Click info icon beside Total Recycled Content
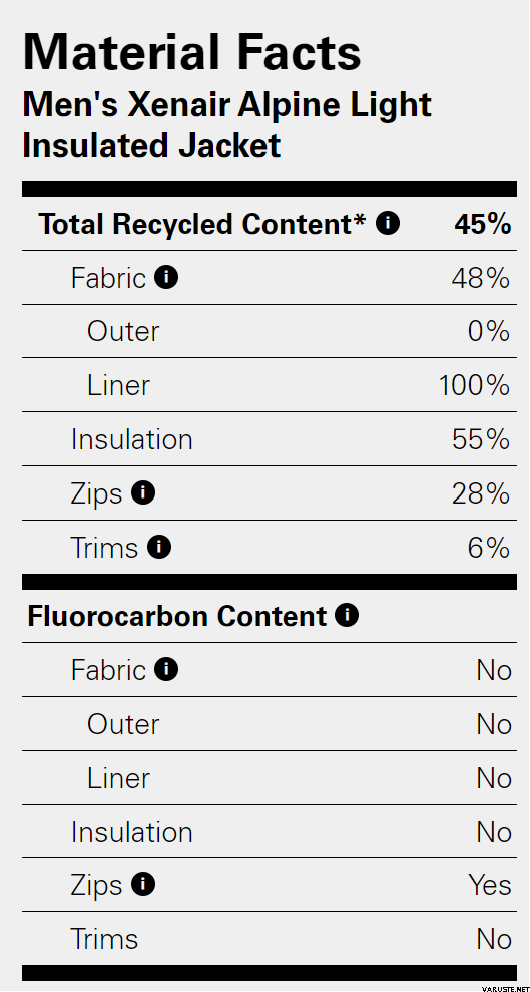Image resolution: width=530 pixels, height=992 pixels. tap(388, 223)
